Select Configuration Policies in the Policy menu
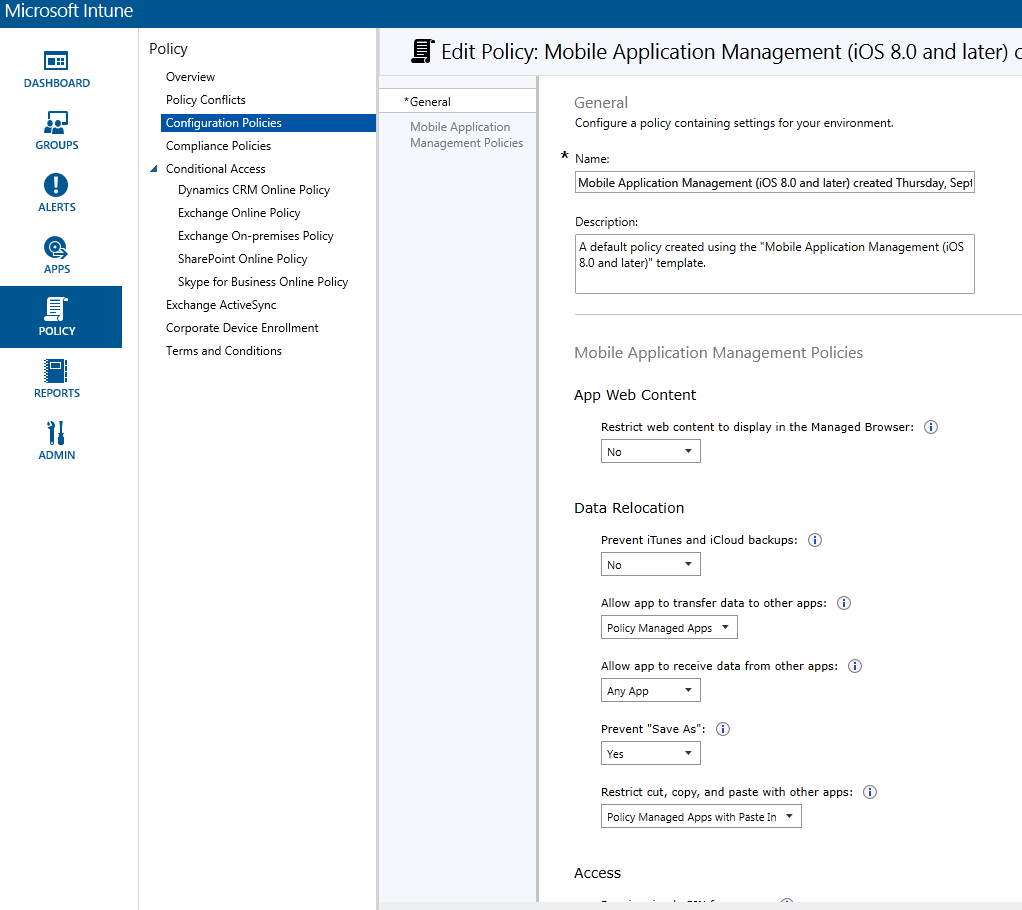The image size is (1022, 910). point(269,123)
